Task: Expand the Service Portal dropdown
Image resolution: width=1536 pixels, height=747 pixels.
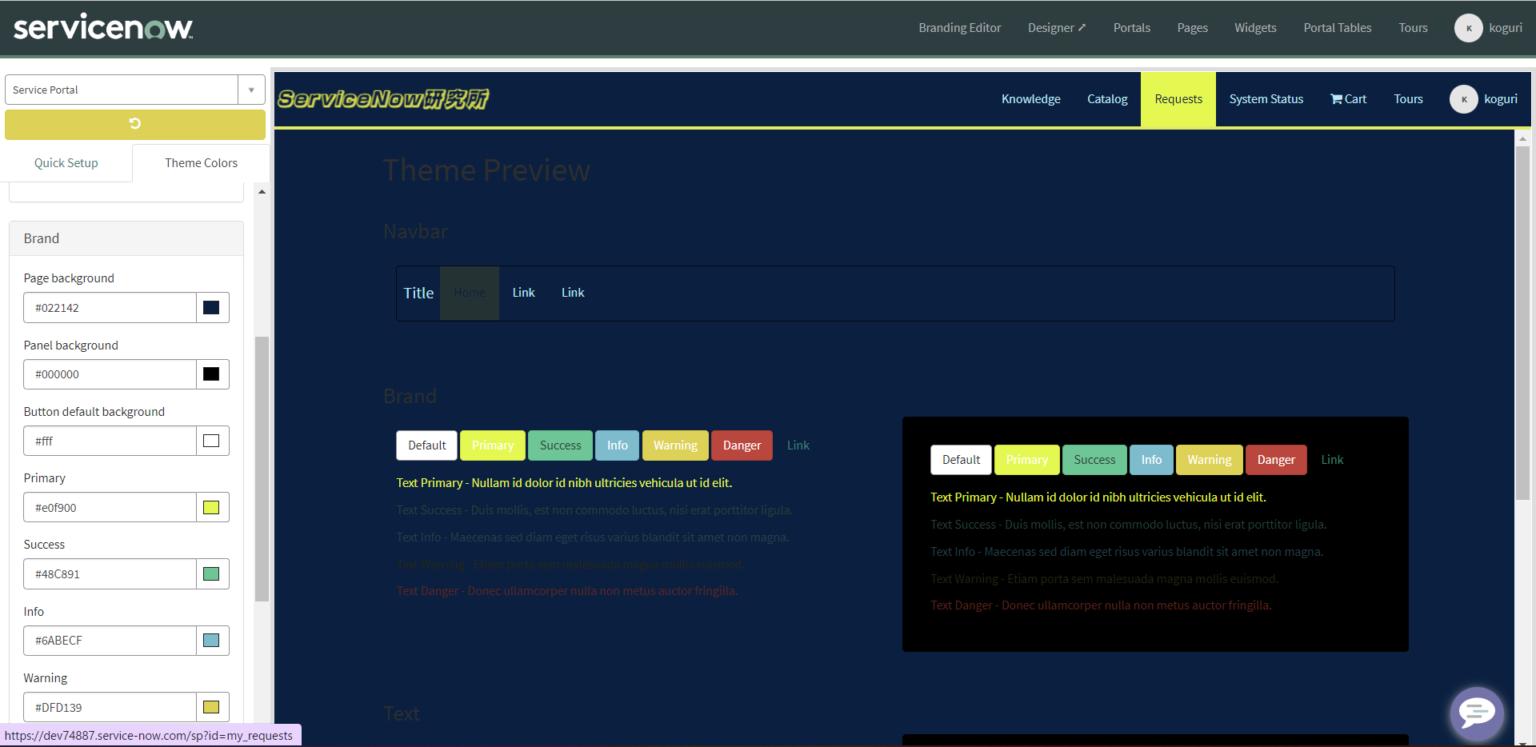Action: coord(251,90)
